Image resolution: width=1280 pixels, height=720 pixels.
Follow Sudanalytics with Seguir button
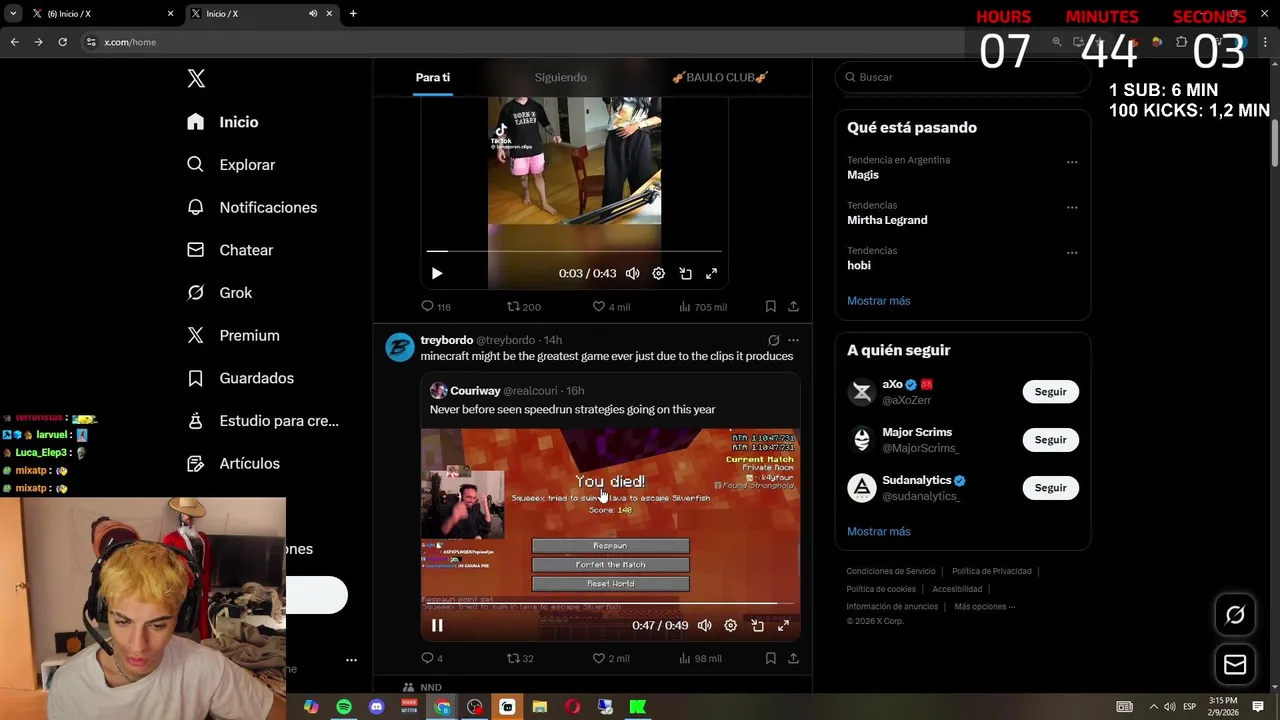click(1050, 488)
